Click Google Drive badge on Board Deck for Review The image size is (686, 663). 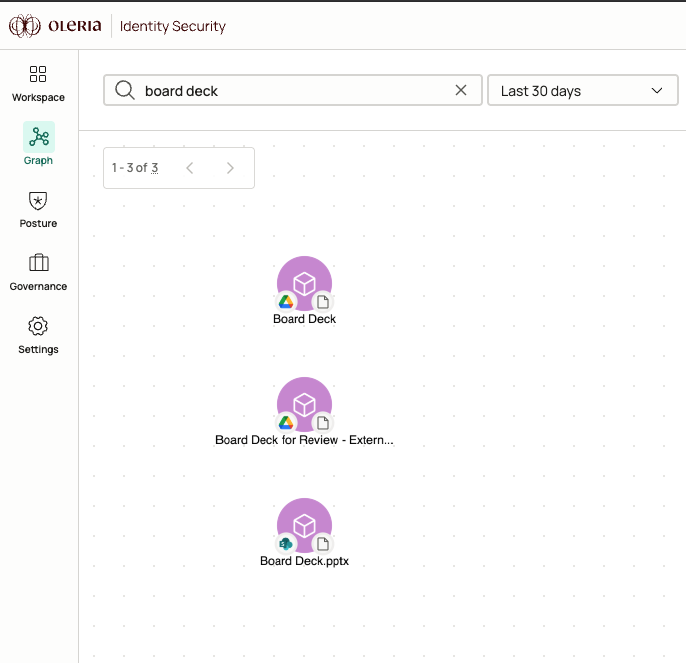[286, 423]
